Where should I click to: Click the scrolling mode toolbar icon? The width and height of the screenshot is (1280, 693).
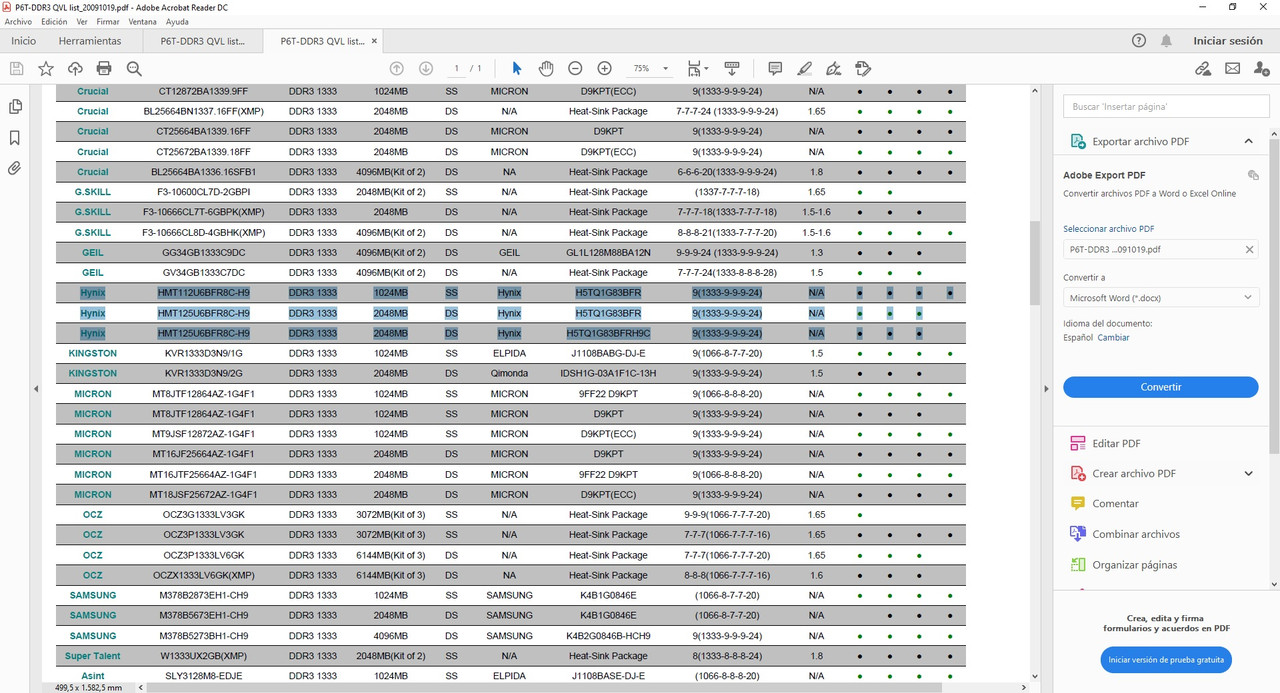click(731, 68)
